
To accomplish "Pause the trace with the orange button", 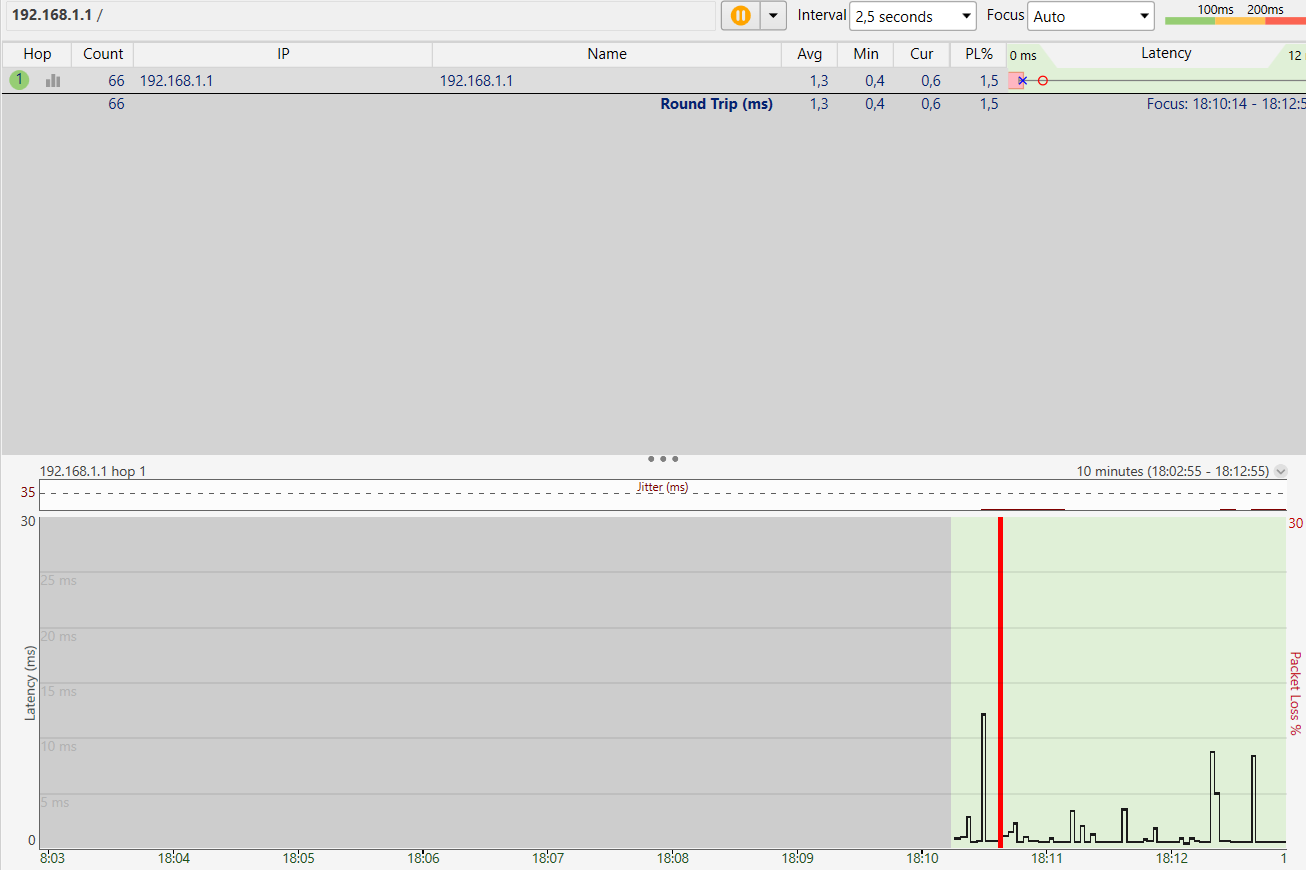I will [x=740, y=16].
